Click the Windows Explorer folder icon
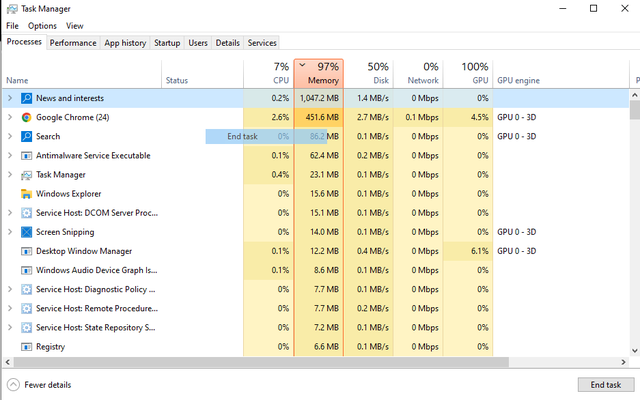The width and height of the screenshot is (640, 400). point(27,194)
